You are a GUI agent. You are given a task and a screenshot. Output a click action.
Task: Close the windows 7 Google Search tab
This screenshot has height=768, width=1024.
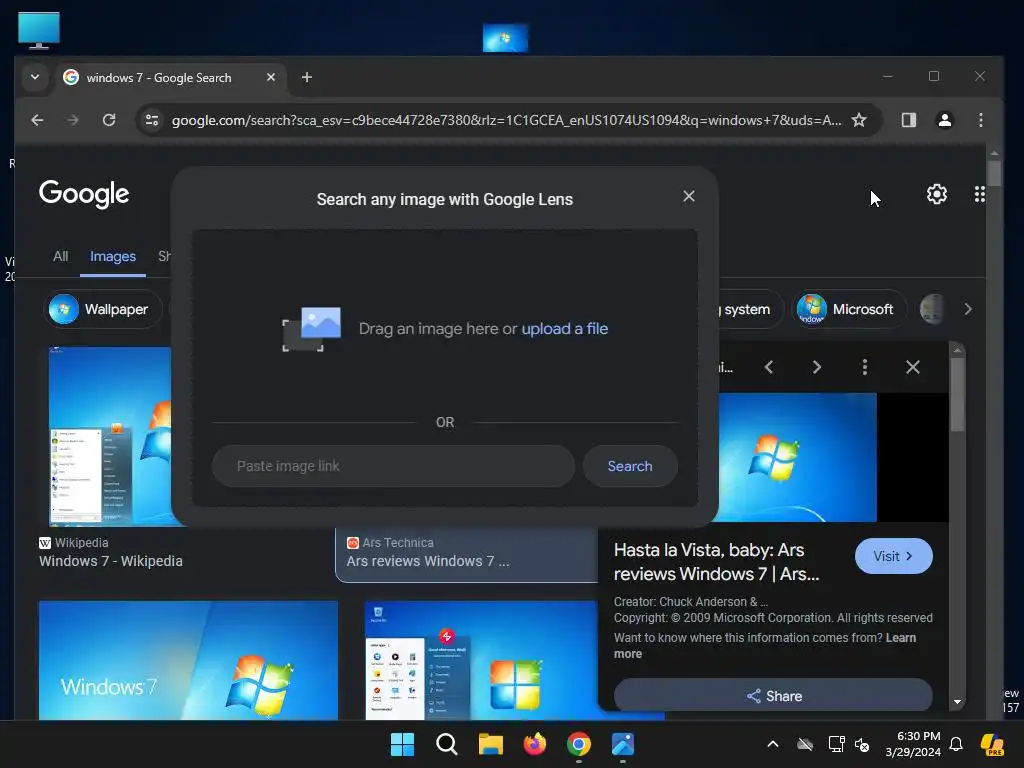(x=270, y=77)
